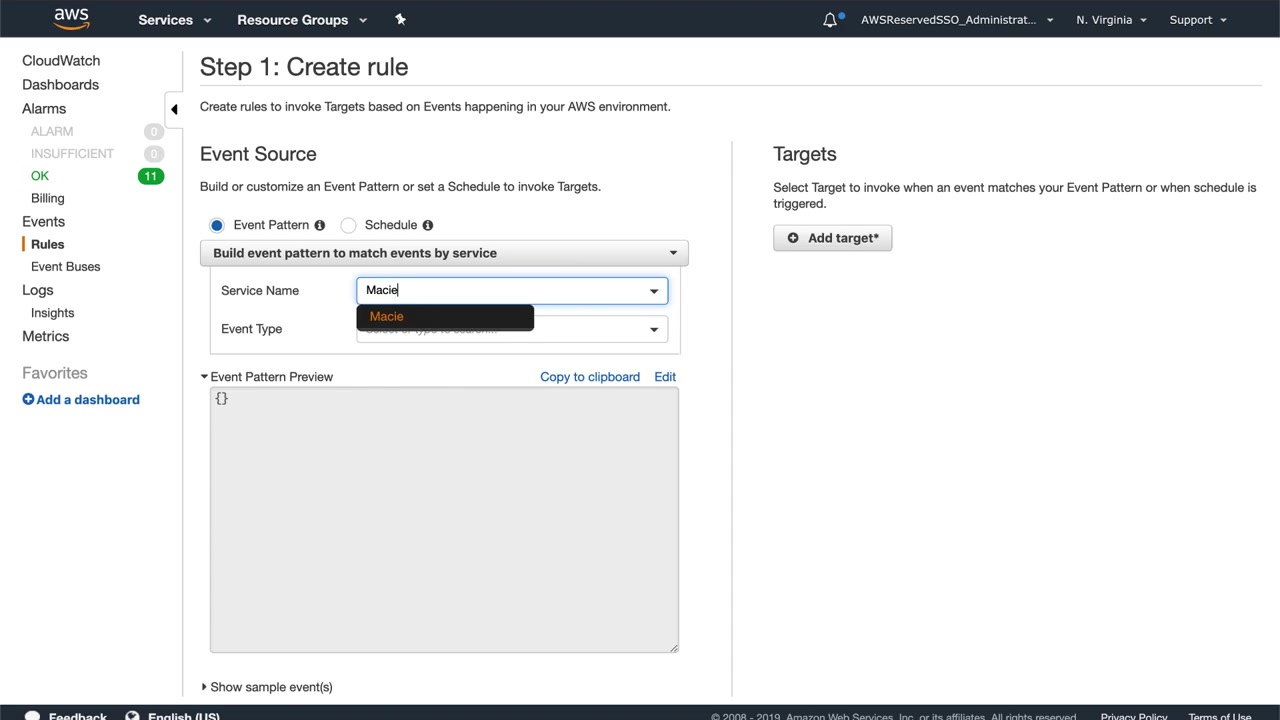
Task: Open the notifications bell icon
Action: [830, 20]
